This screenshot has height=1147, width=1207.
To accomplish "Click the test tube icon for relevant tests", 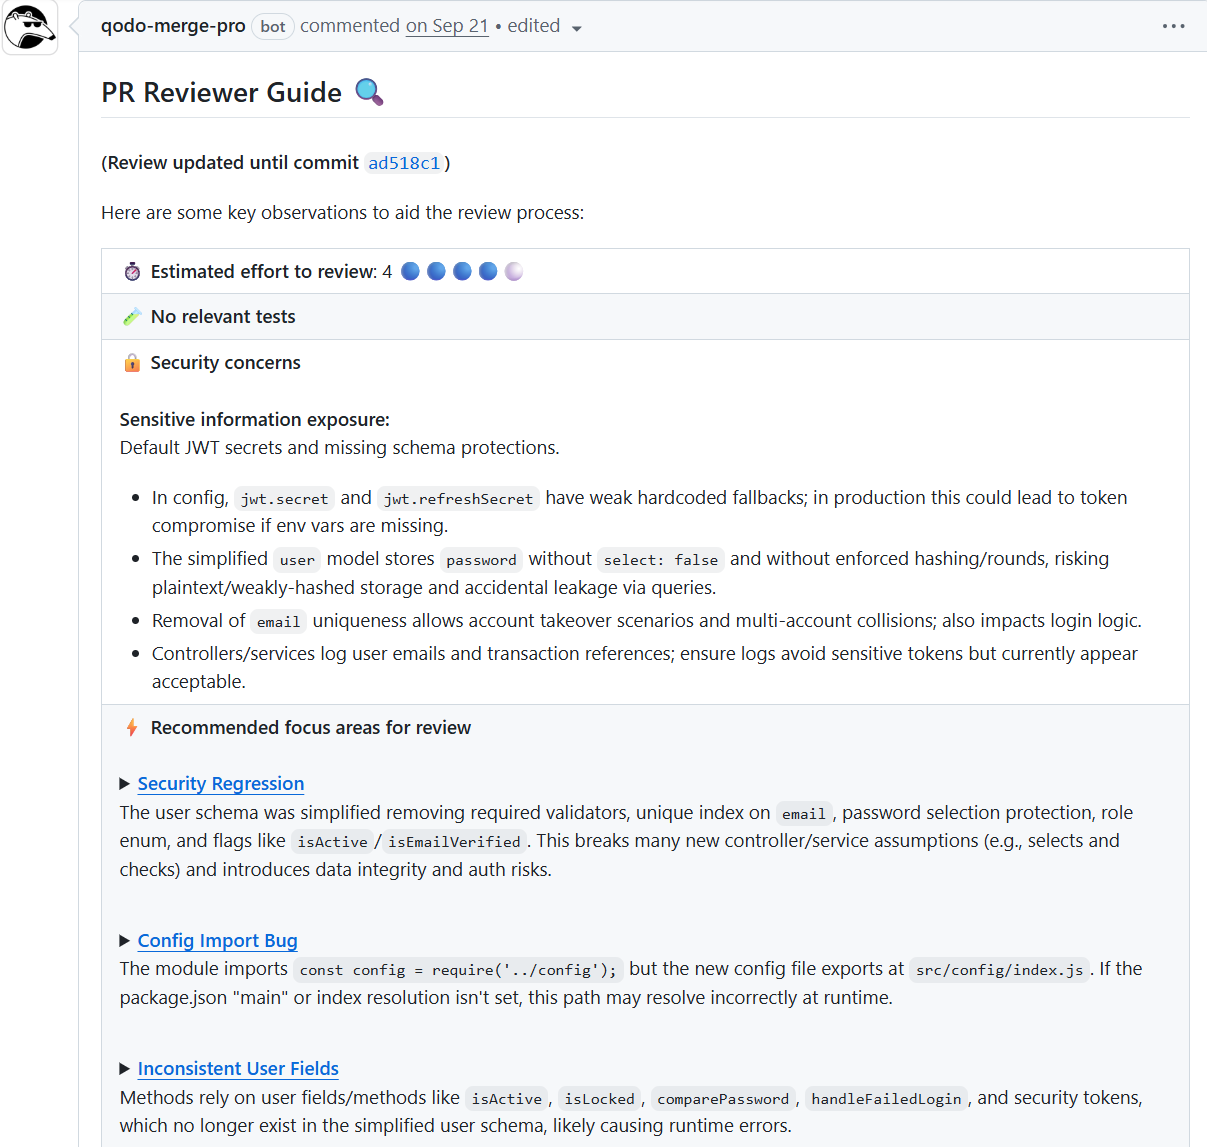I will click(x=131, y=316).
